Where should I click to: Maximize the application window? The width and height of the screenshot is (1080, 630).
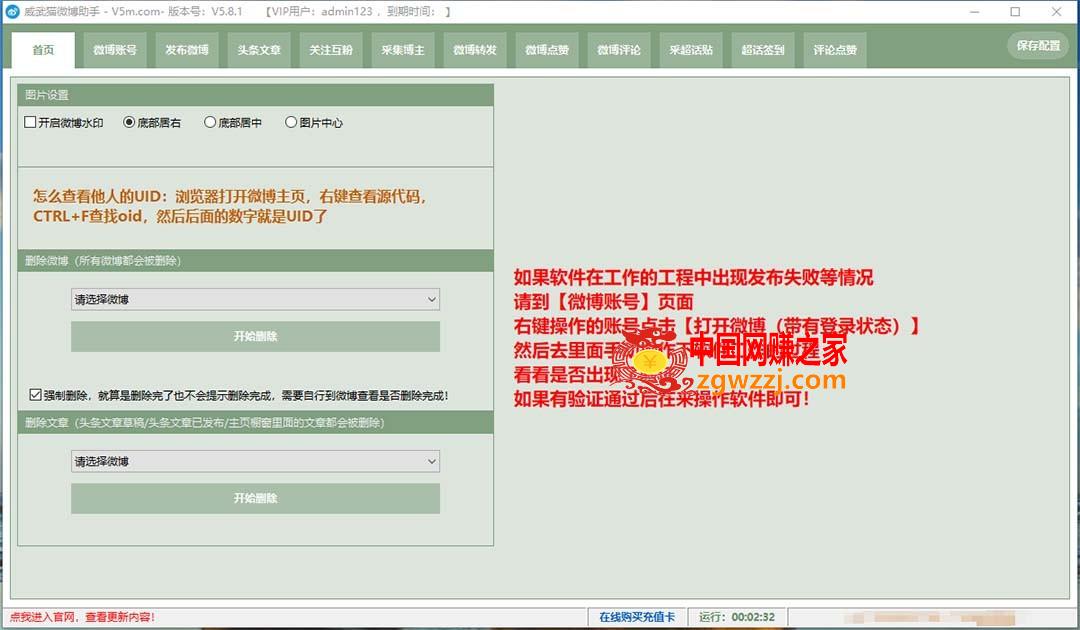pos(1015,12)
